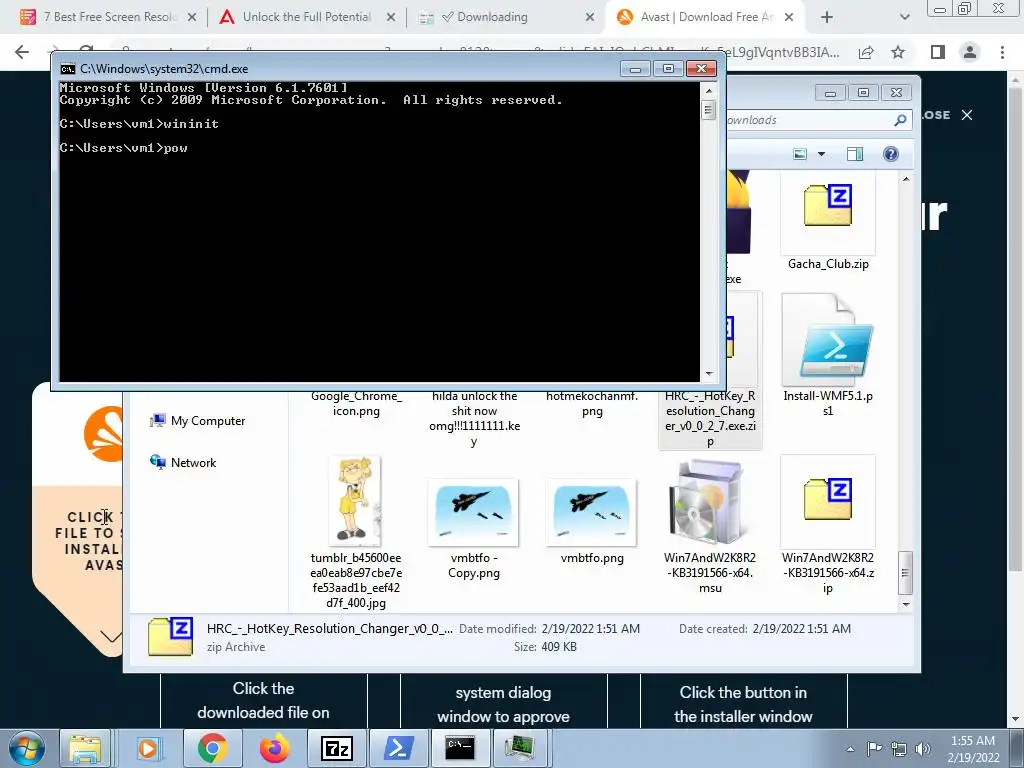1024x768 pixels.
Task: Click Explorer vertical scrollbar thumb
Action: (x=905, y=573)
